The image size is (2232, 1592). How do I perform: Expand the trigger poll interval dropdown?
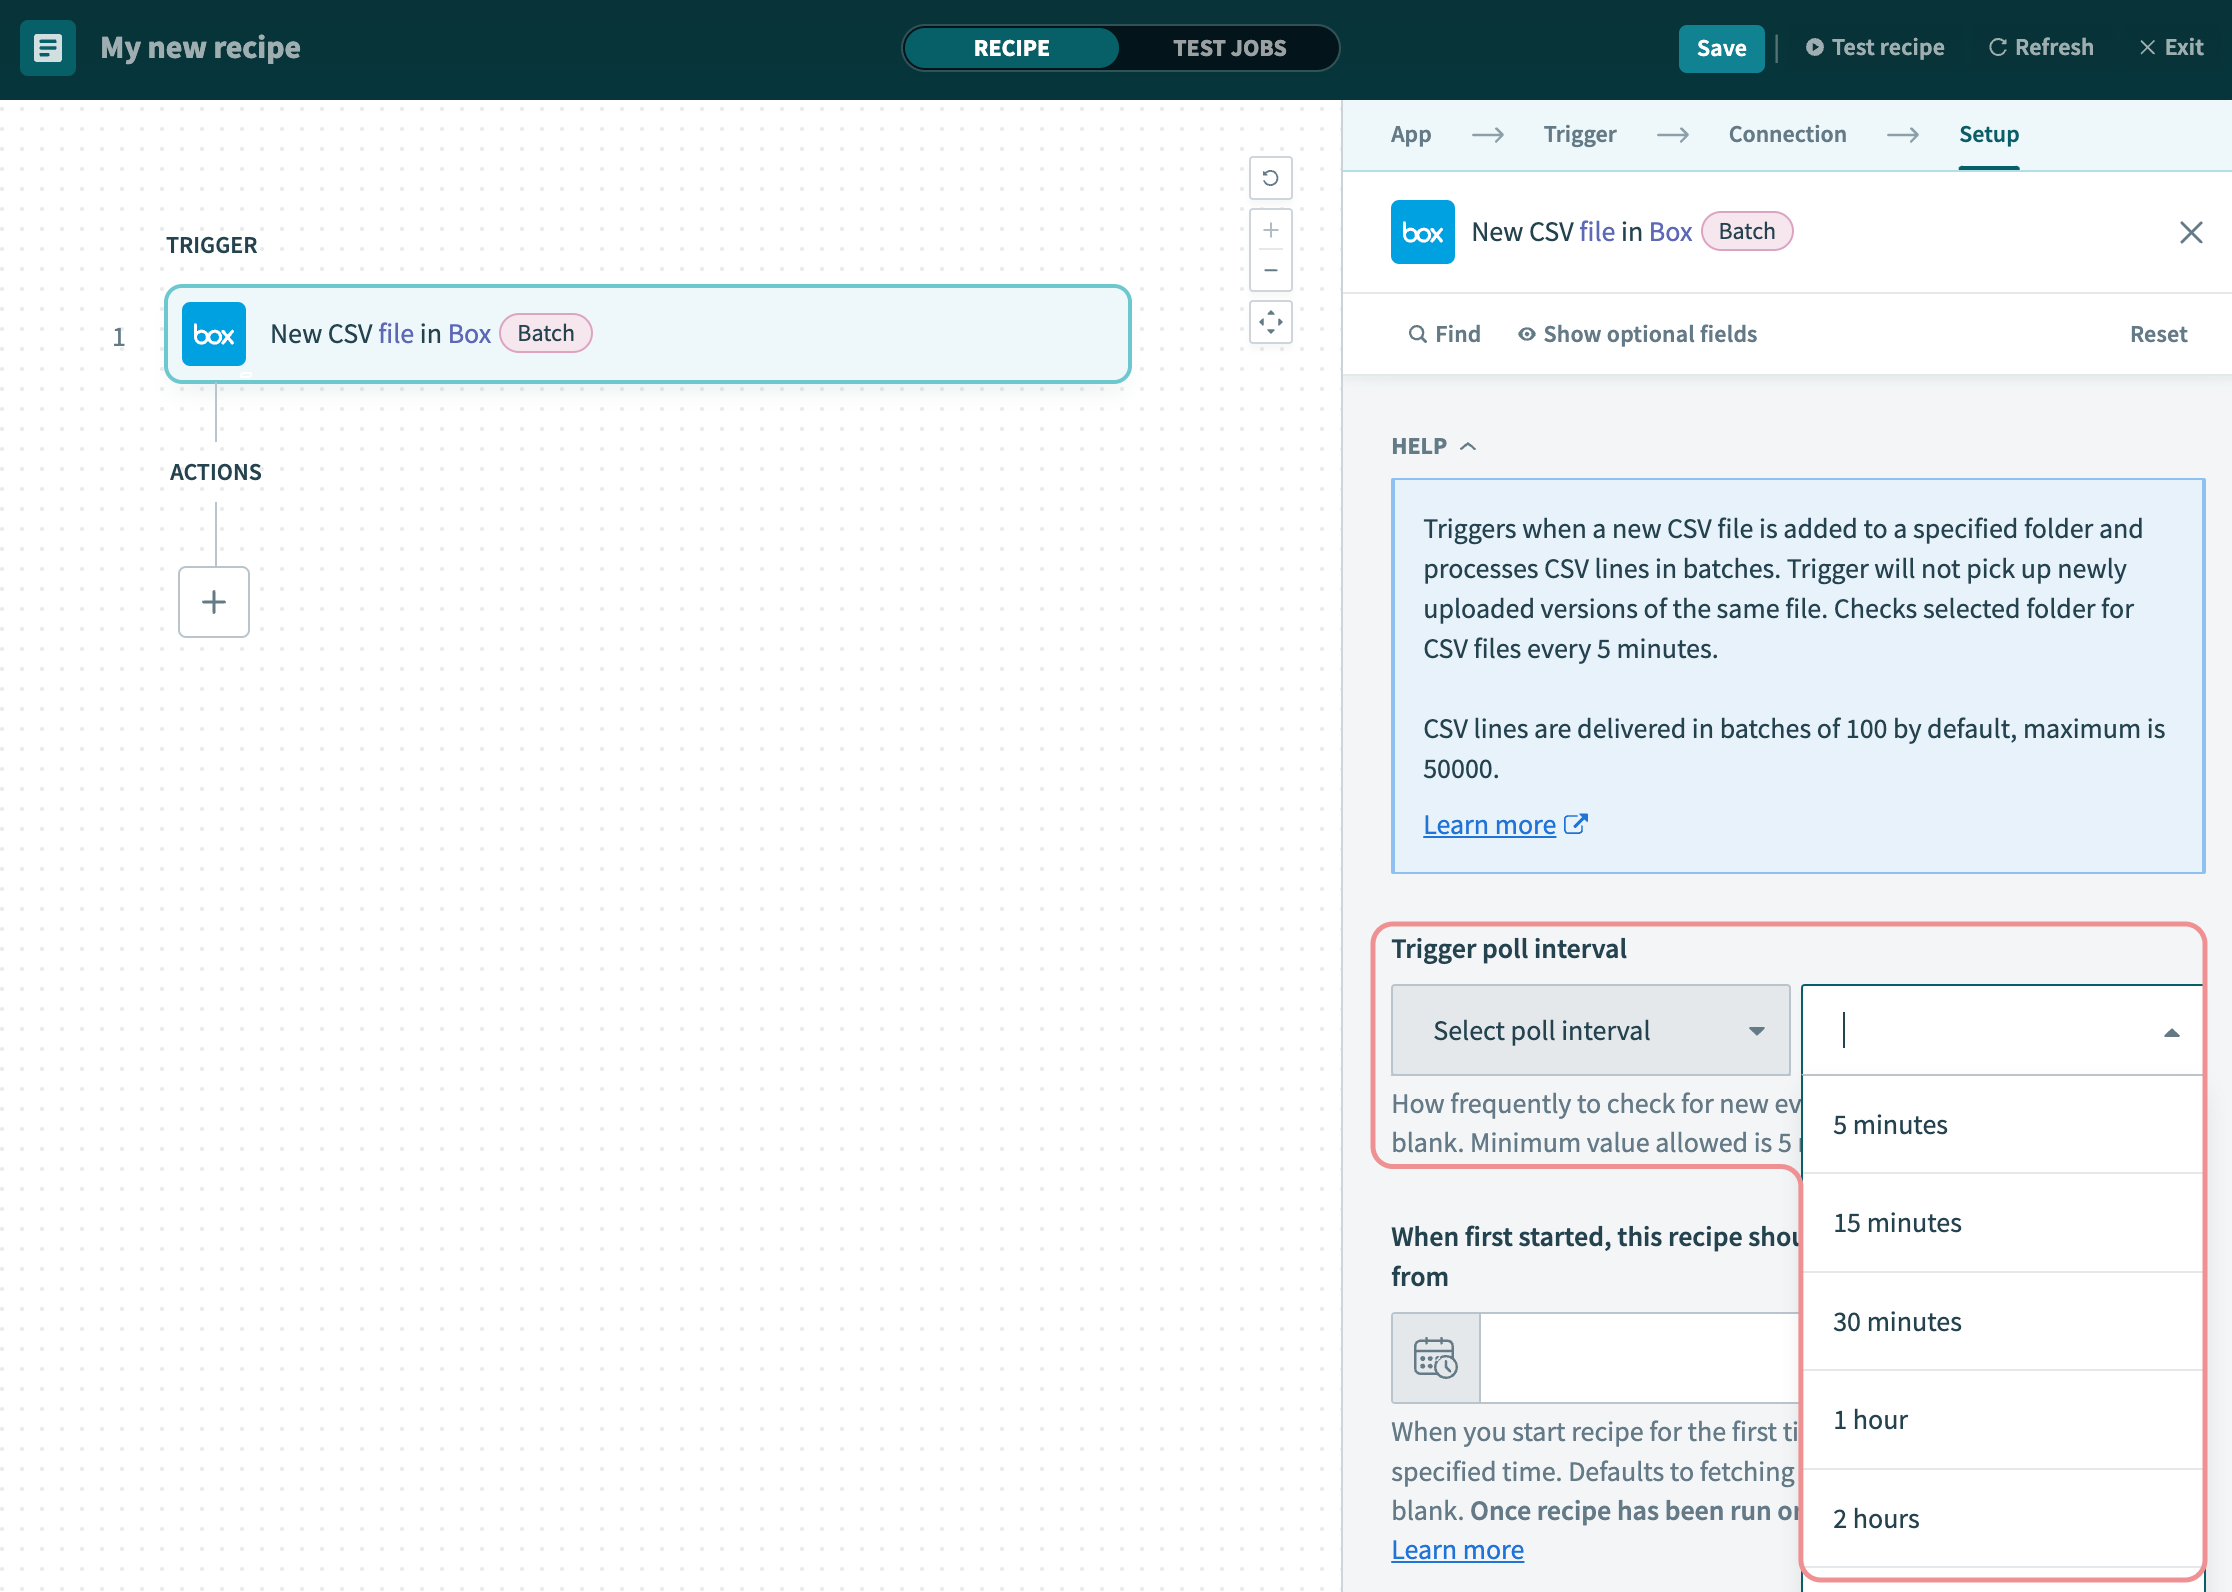(x=1591, y=1030)
